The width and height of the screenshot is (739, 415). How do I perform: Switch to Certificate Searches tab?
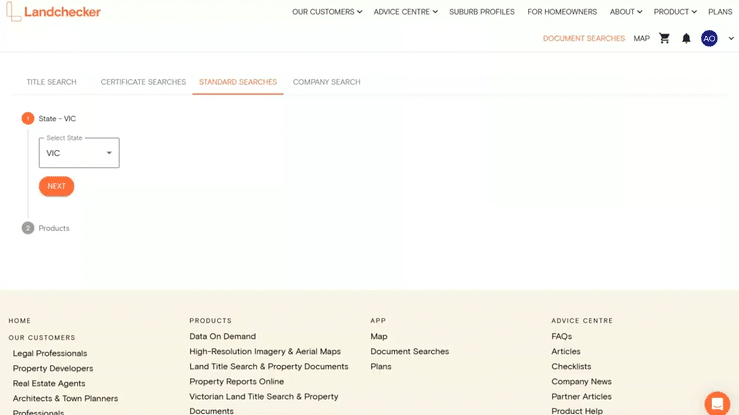pos(143,82)
